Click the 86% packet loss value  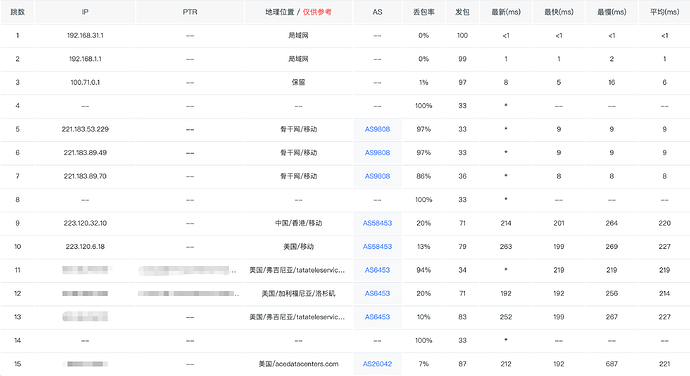click(423, 176)
